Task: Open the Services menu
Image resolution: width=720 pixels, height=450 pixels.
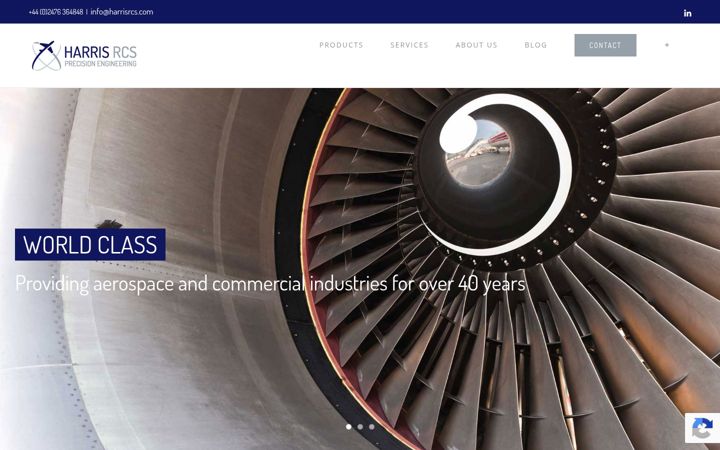Action: [x=409, y=45]
